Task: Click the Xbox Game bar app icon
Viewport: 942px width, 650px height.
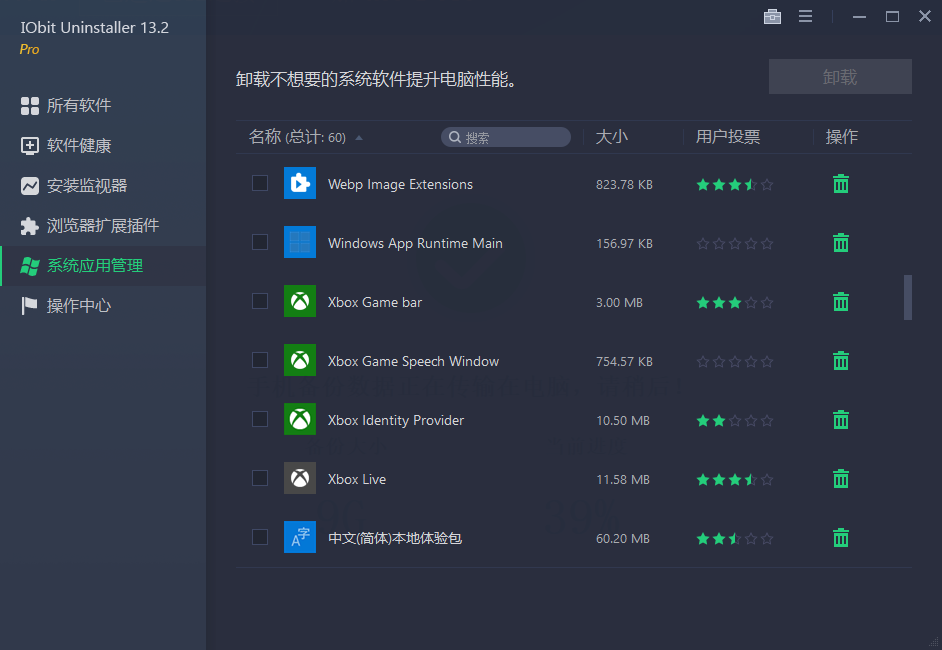Action: click(300, 301)
